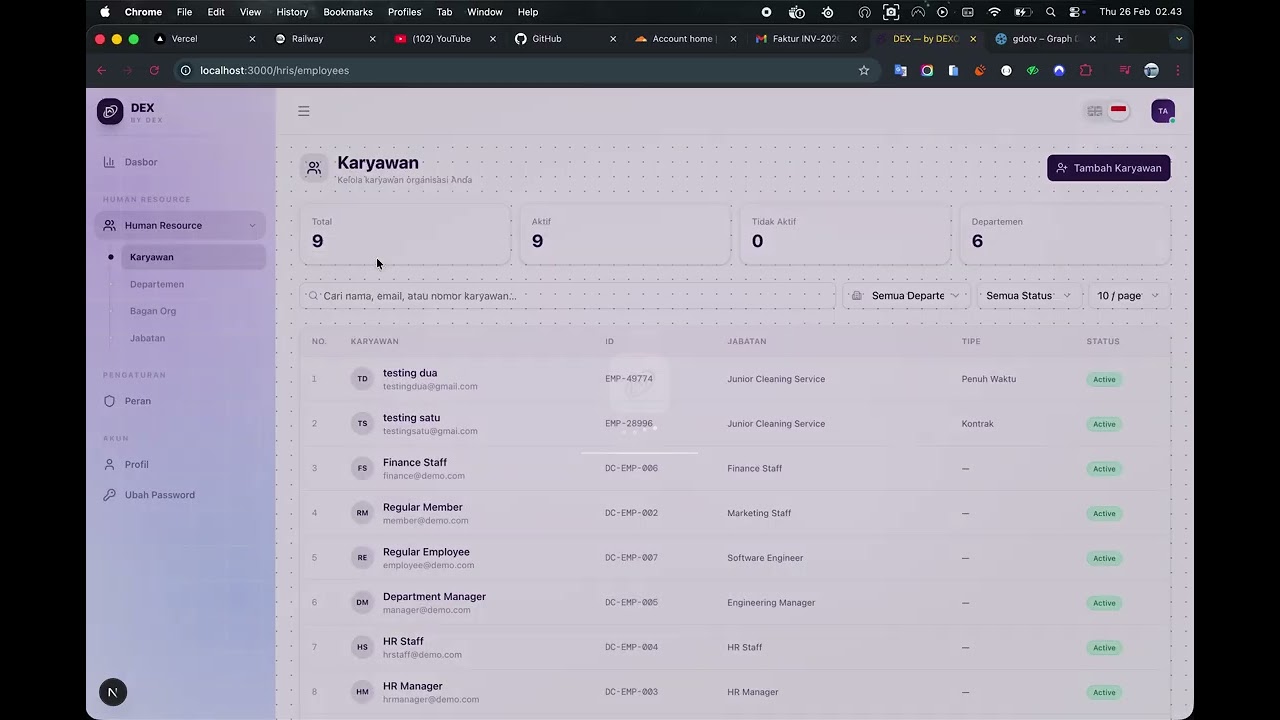
Task: Switch language with the Indonesian flag toggle
Action: coord(1118,111)
